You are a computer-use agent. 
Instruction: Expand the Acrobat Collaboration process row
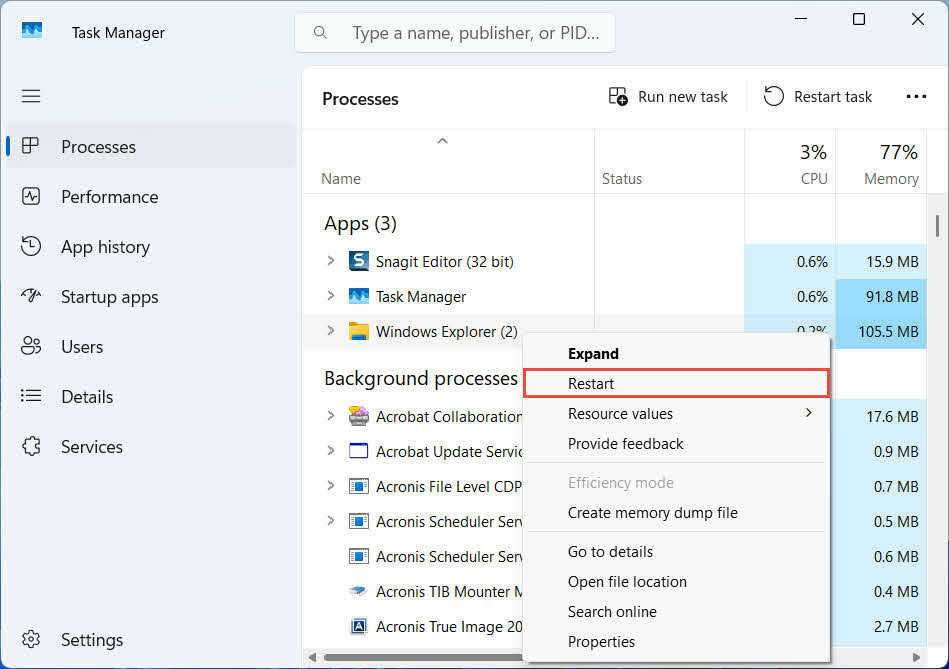pos(330,416)
